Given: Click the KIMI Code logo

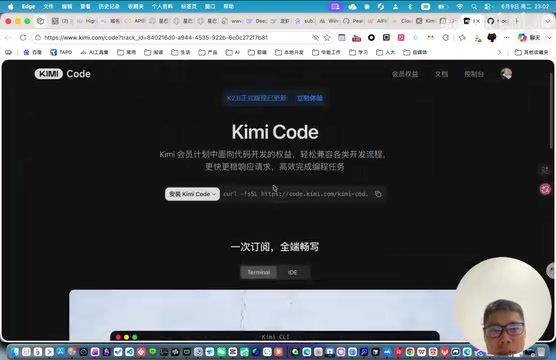Looking at the screenshot, I should coord(63,74).
